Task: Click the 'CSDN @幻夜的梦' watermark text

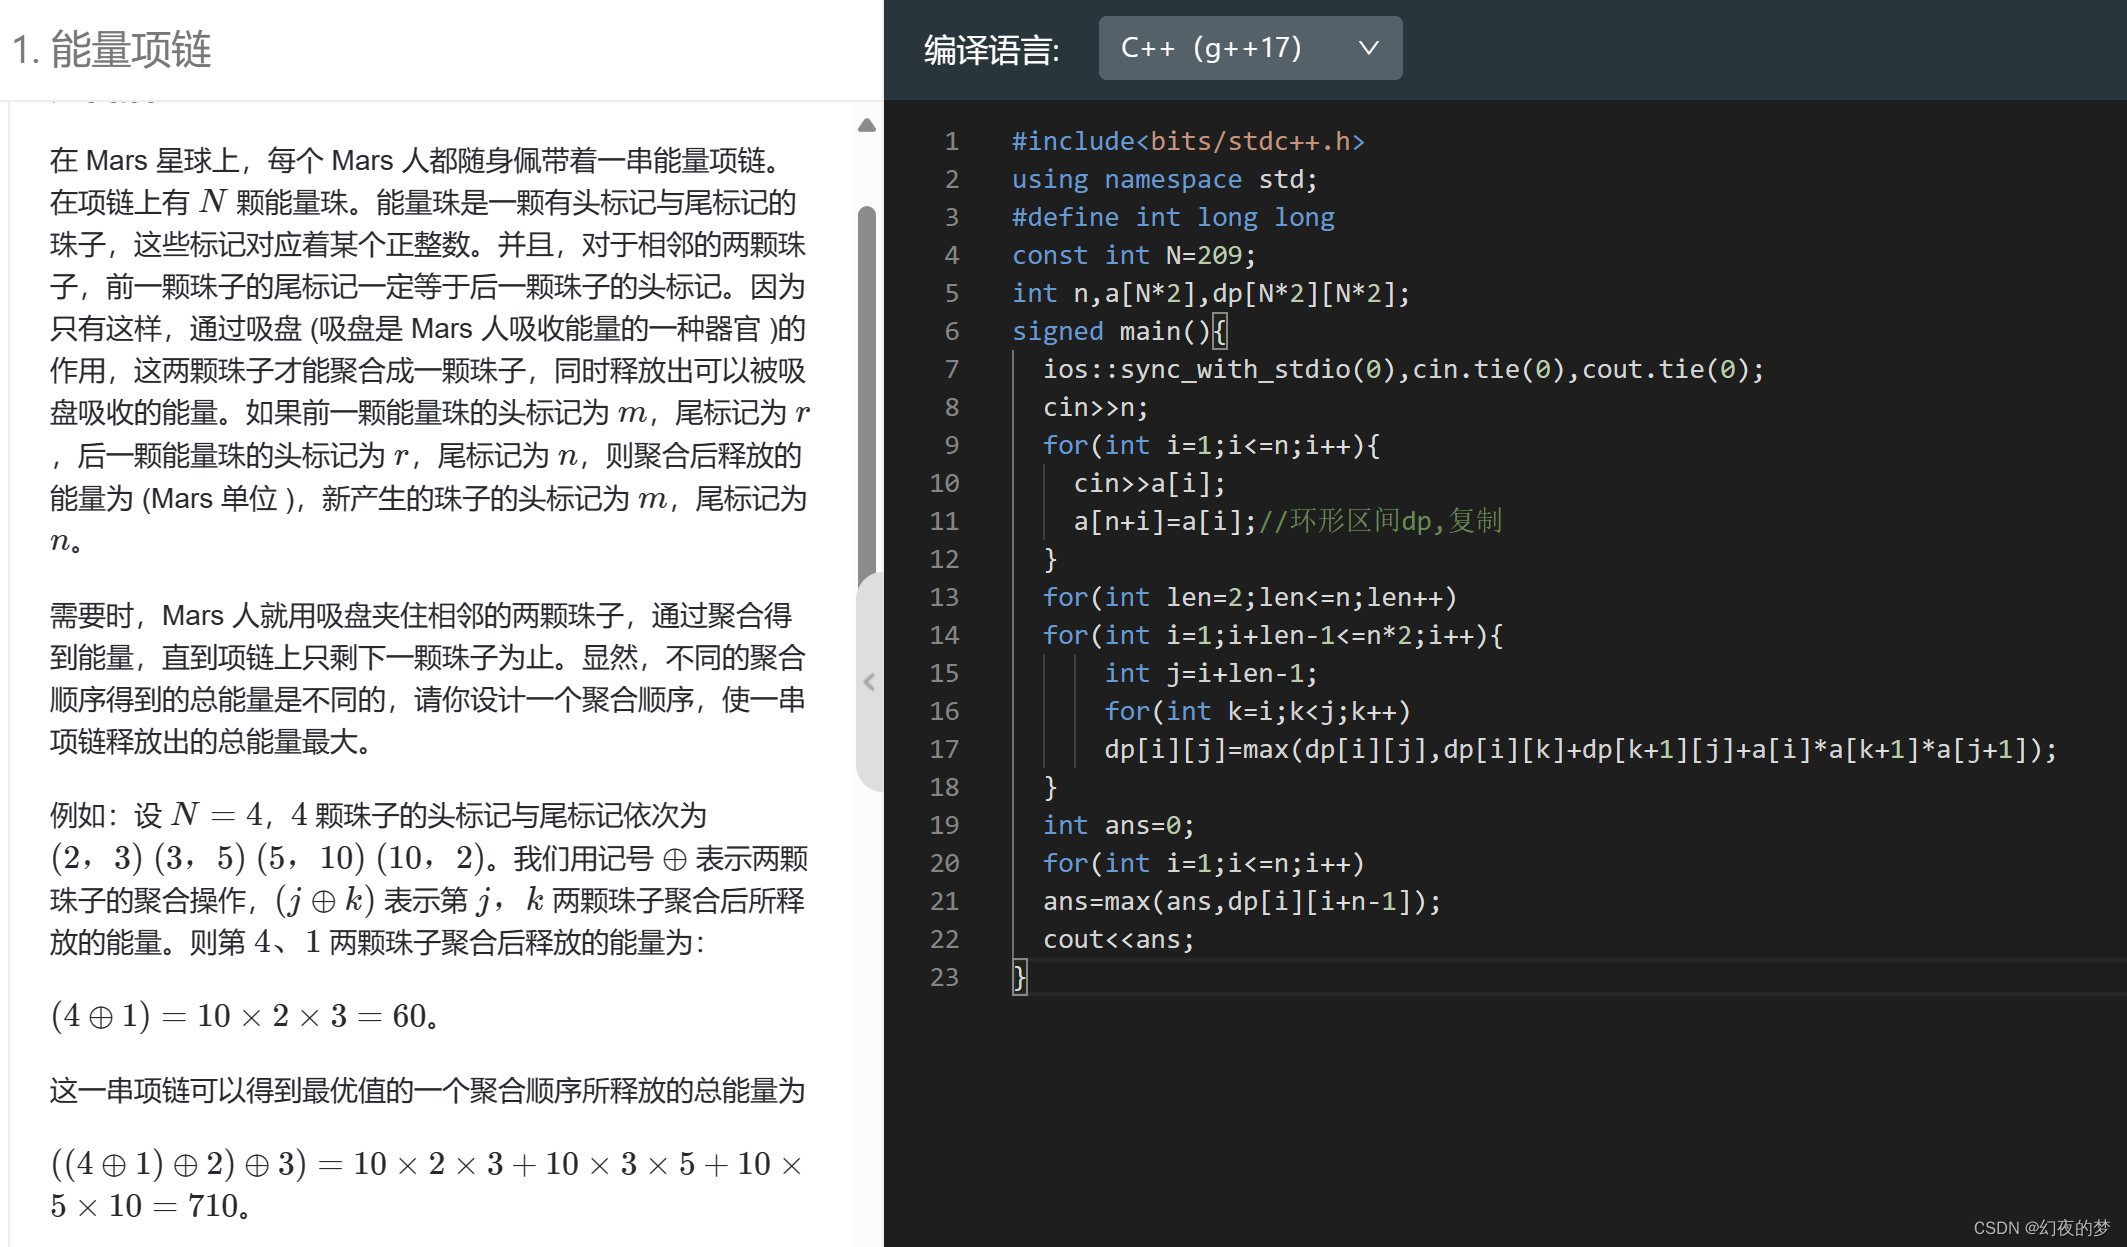Action: point(2041,1227)
